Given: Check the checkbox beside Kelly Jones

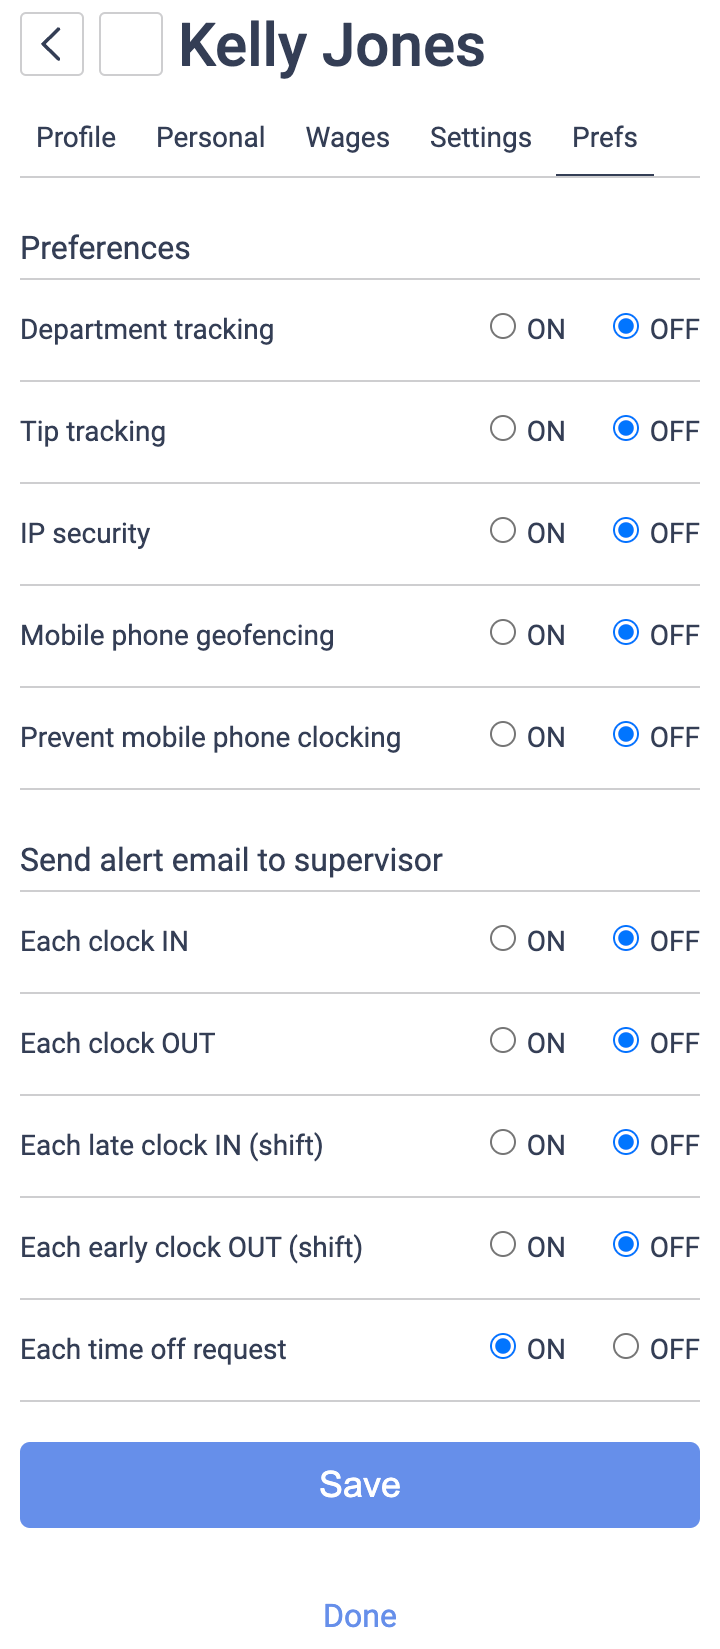Looking at the screenshot, I should tap(130, 44).
